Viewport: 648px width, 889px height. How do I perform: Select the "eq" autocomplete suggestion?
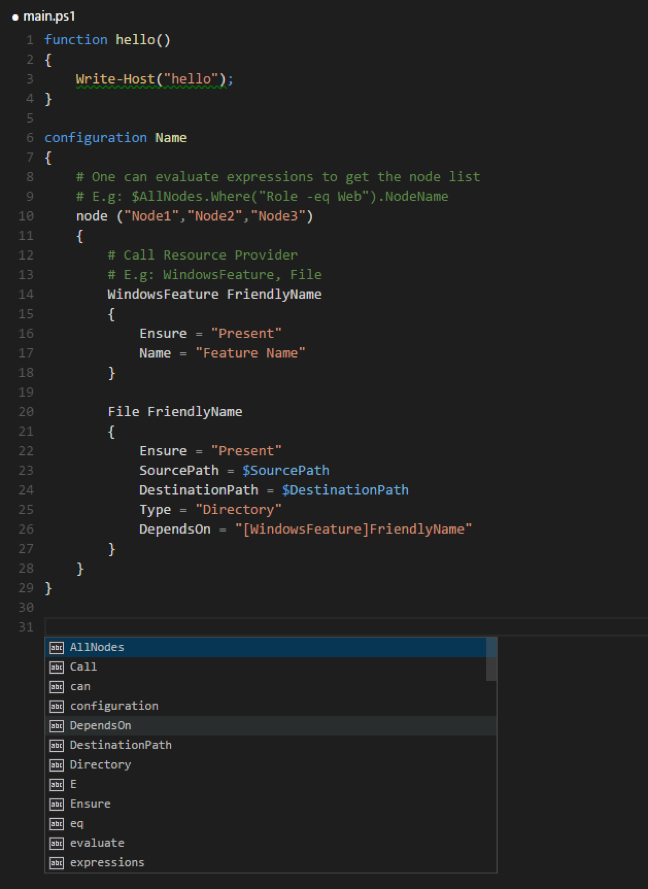[x=78, y=823]
